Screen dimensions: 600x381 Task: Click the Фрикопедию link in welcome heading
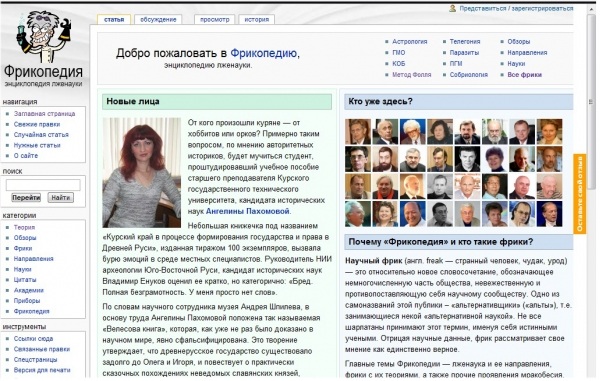[x=263, y=53]
